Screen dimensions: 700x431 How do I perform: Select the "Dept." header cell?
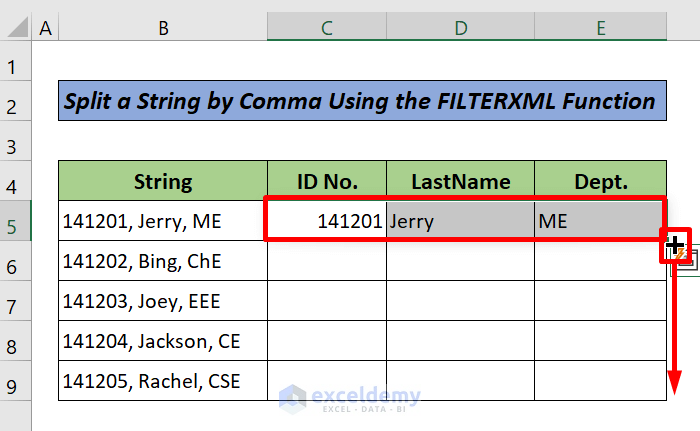pyautogui.click(x=600, y=182)
